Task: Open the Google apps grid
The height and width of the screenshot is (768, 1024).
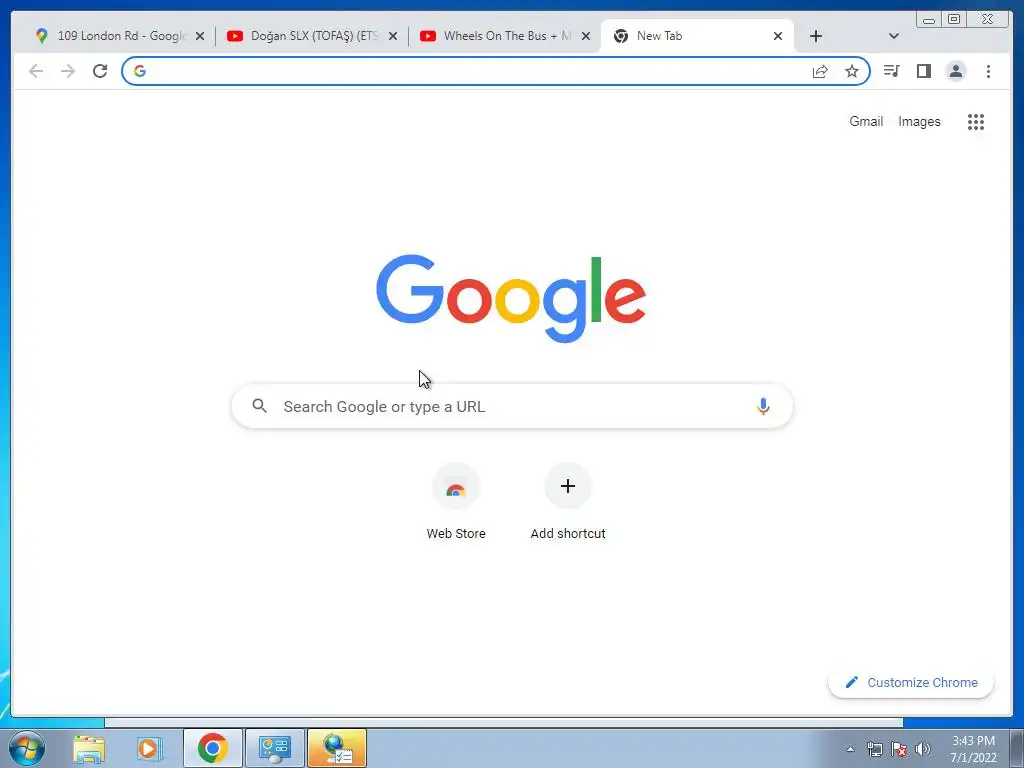Action: [976, 121]
